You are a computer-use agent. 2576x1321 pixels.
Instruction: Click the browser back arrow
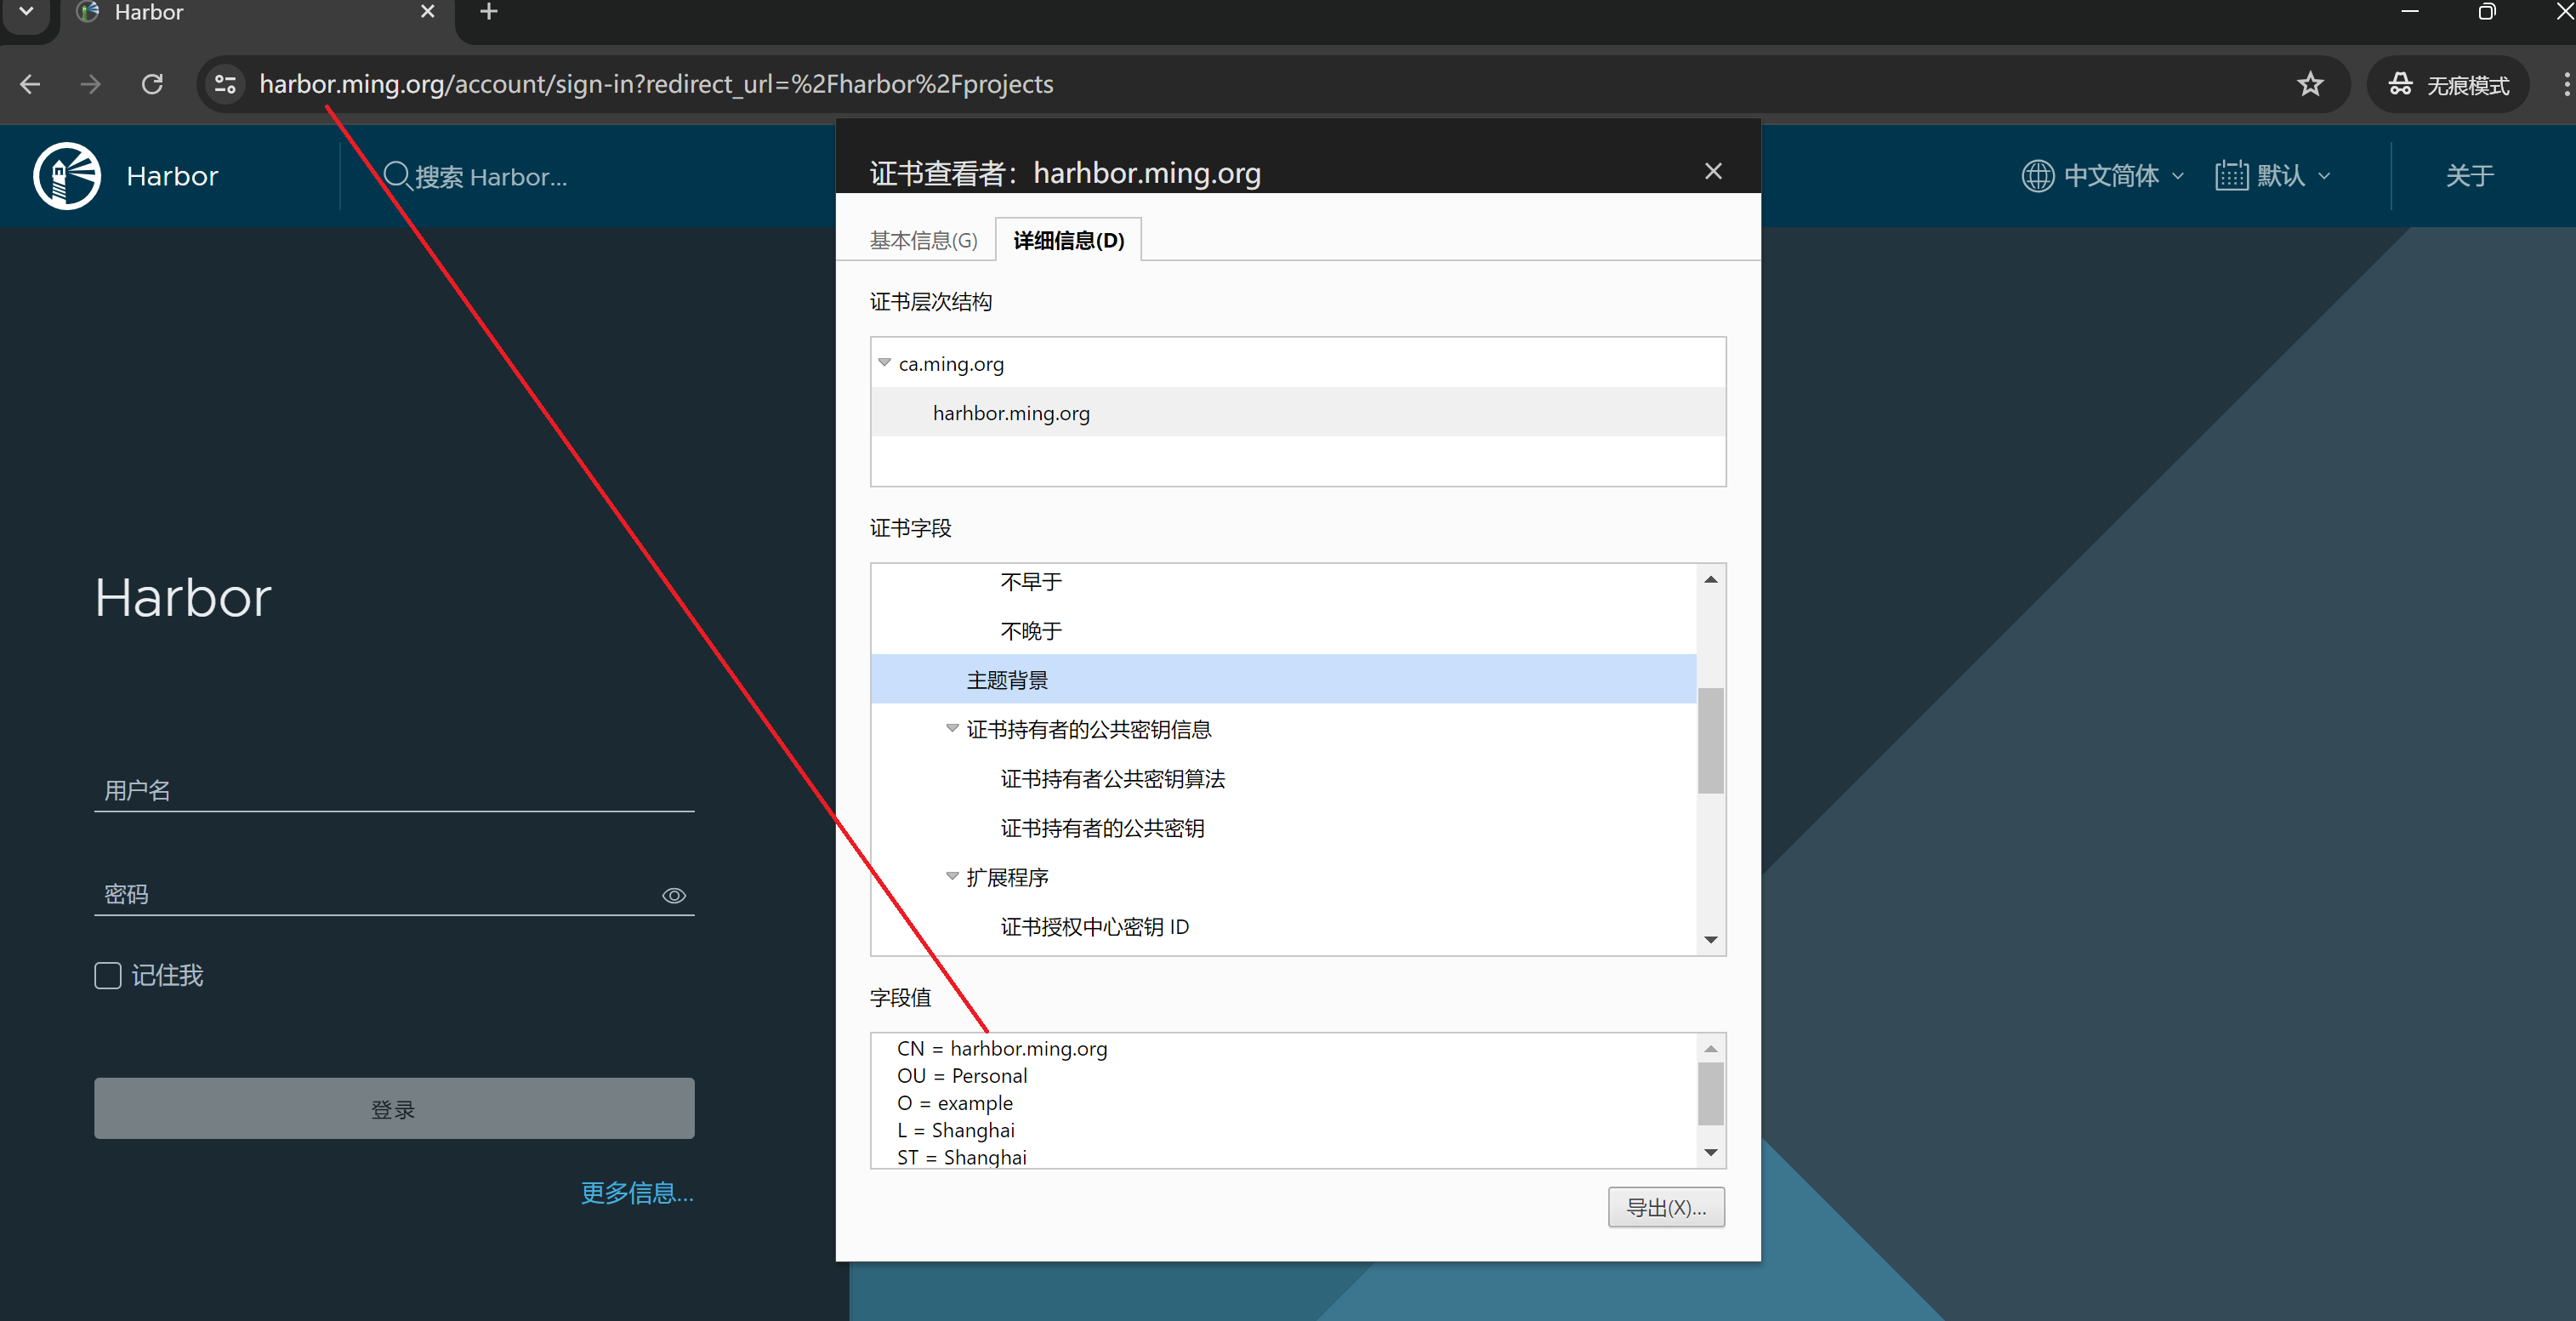[x=30, y=84]
